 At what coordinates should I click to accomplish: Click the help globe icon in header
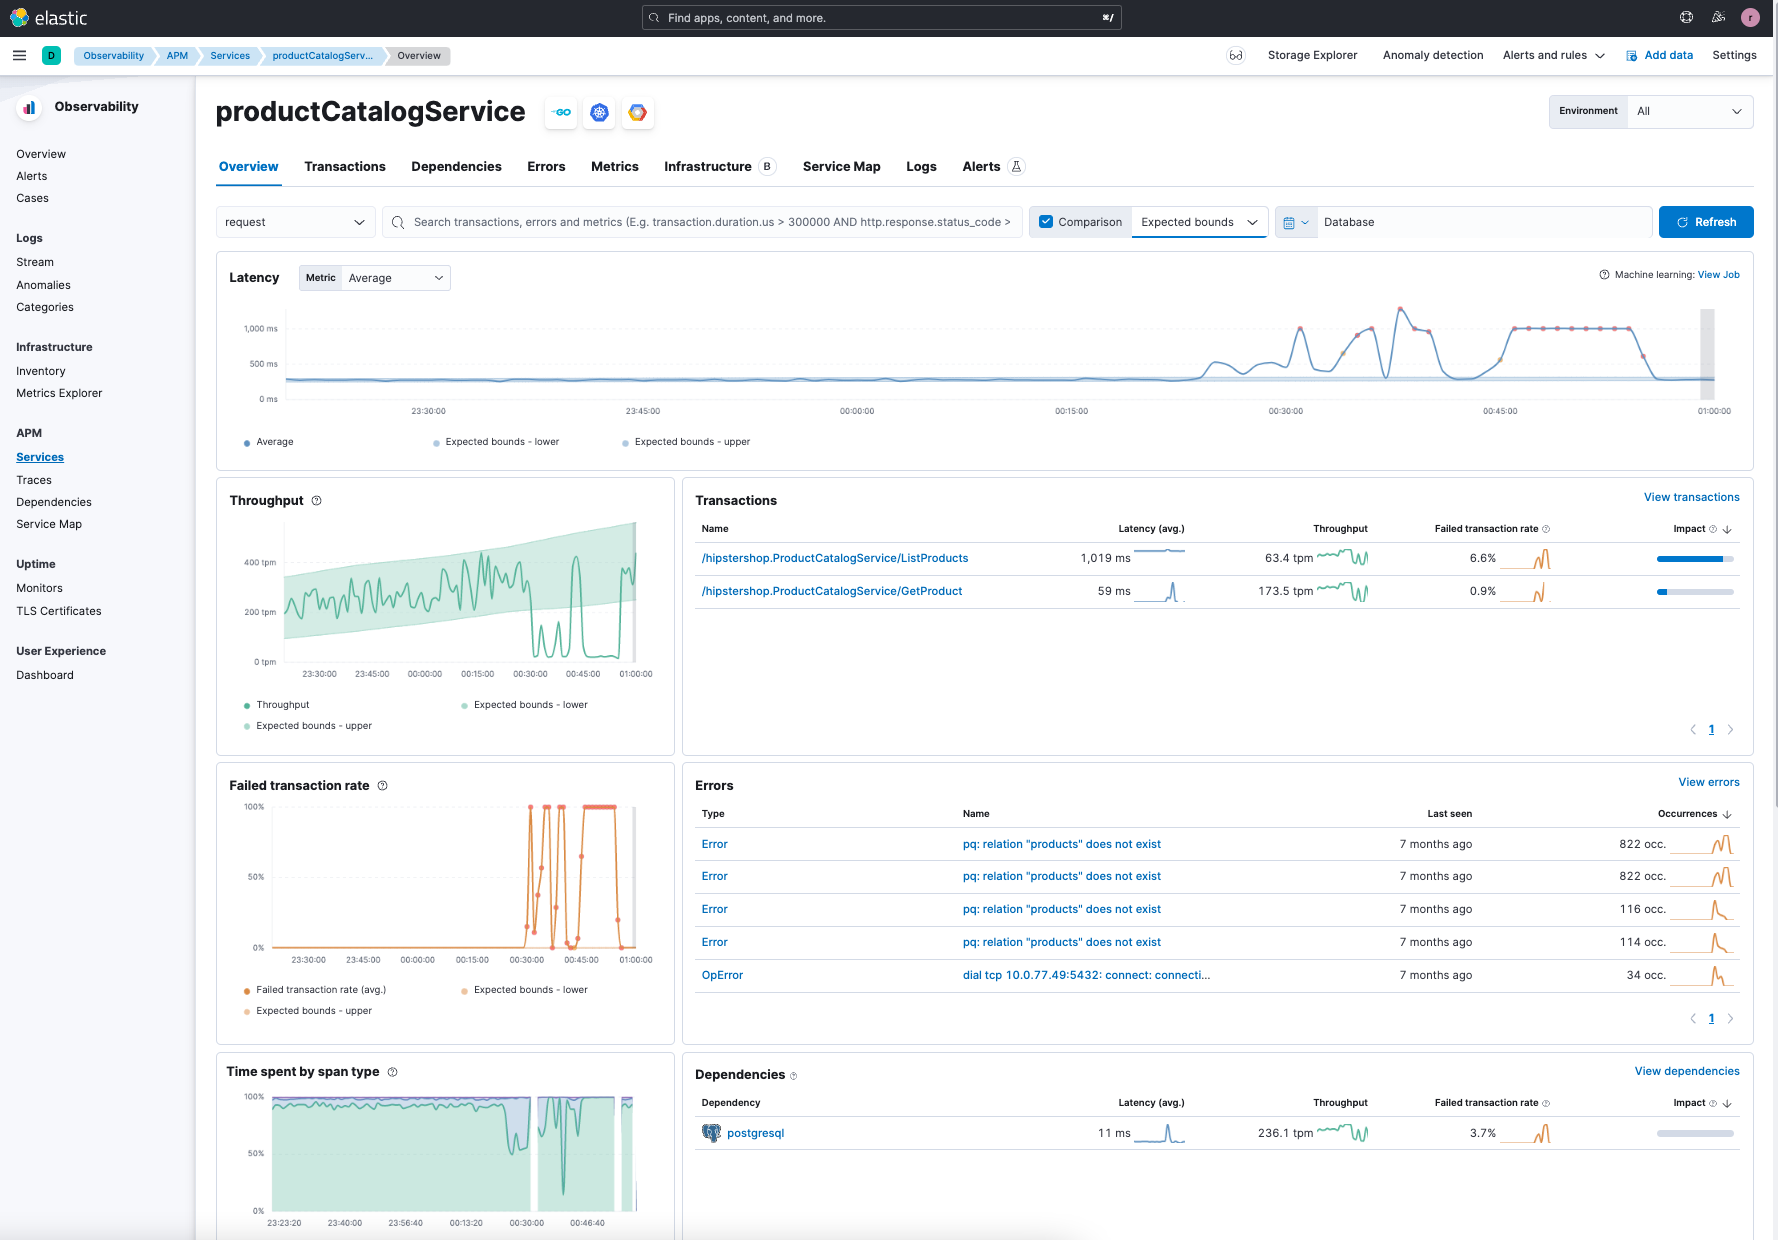tap(1686, 17)
